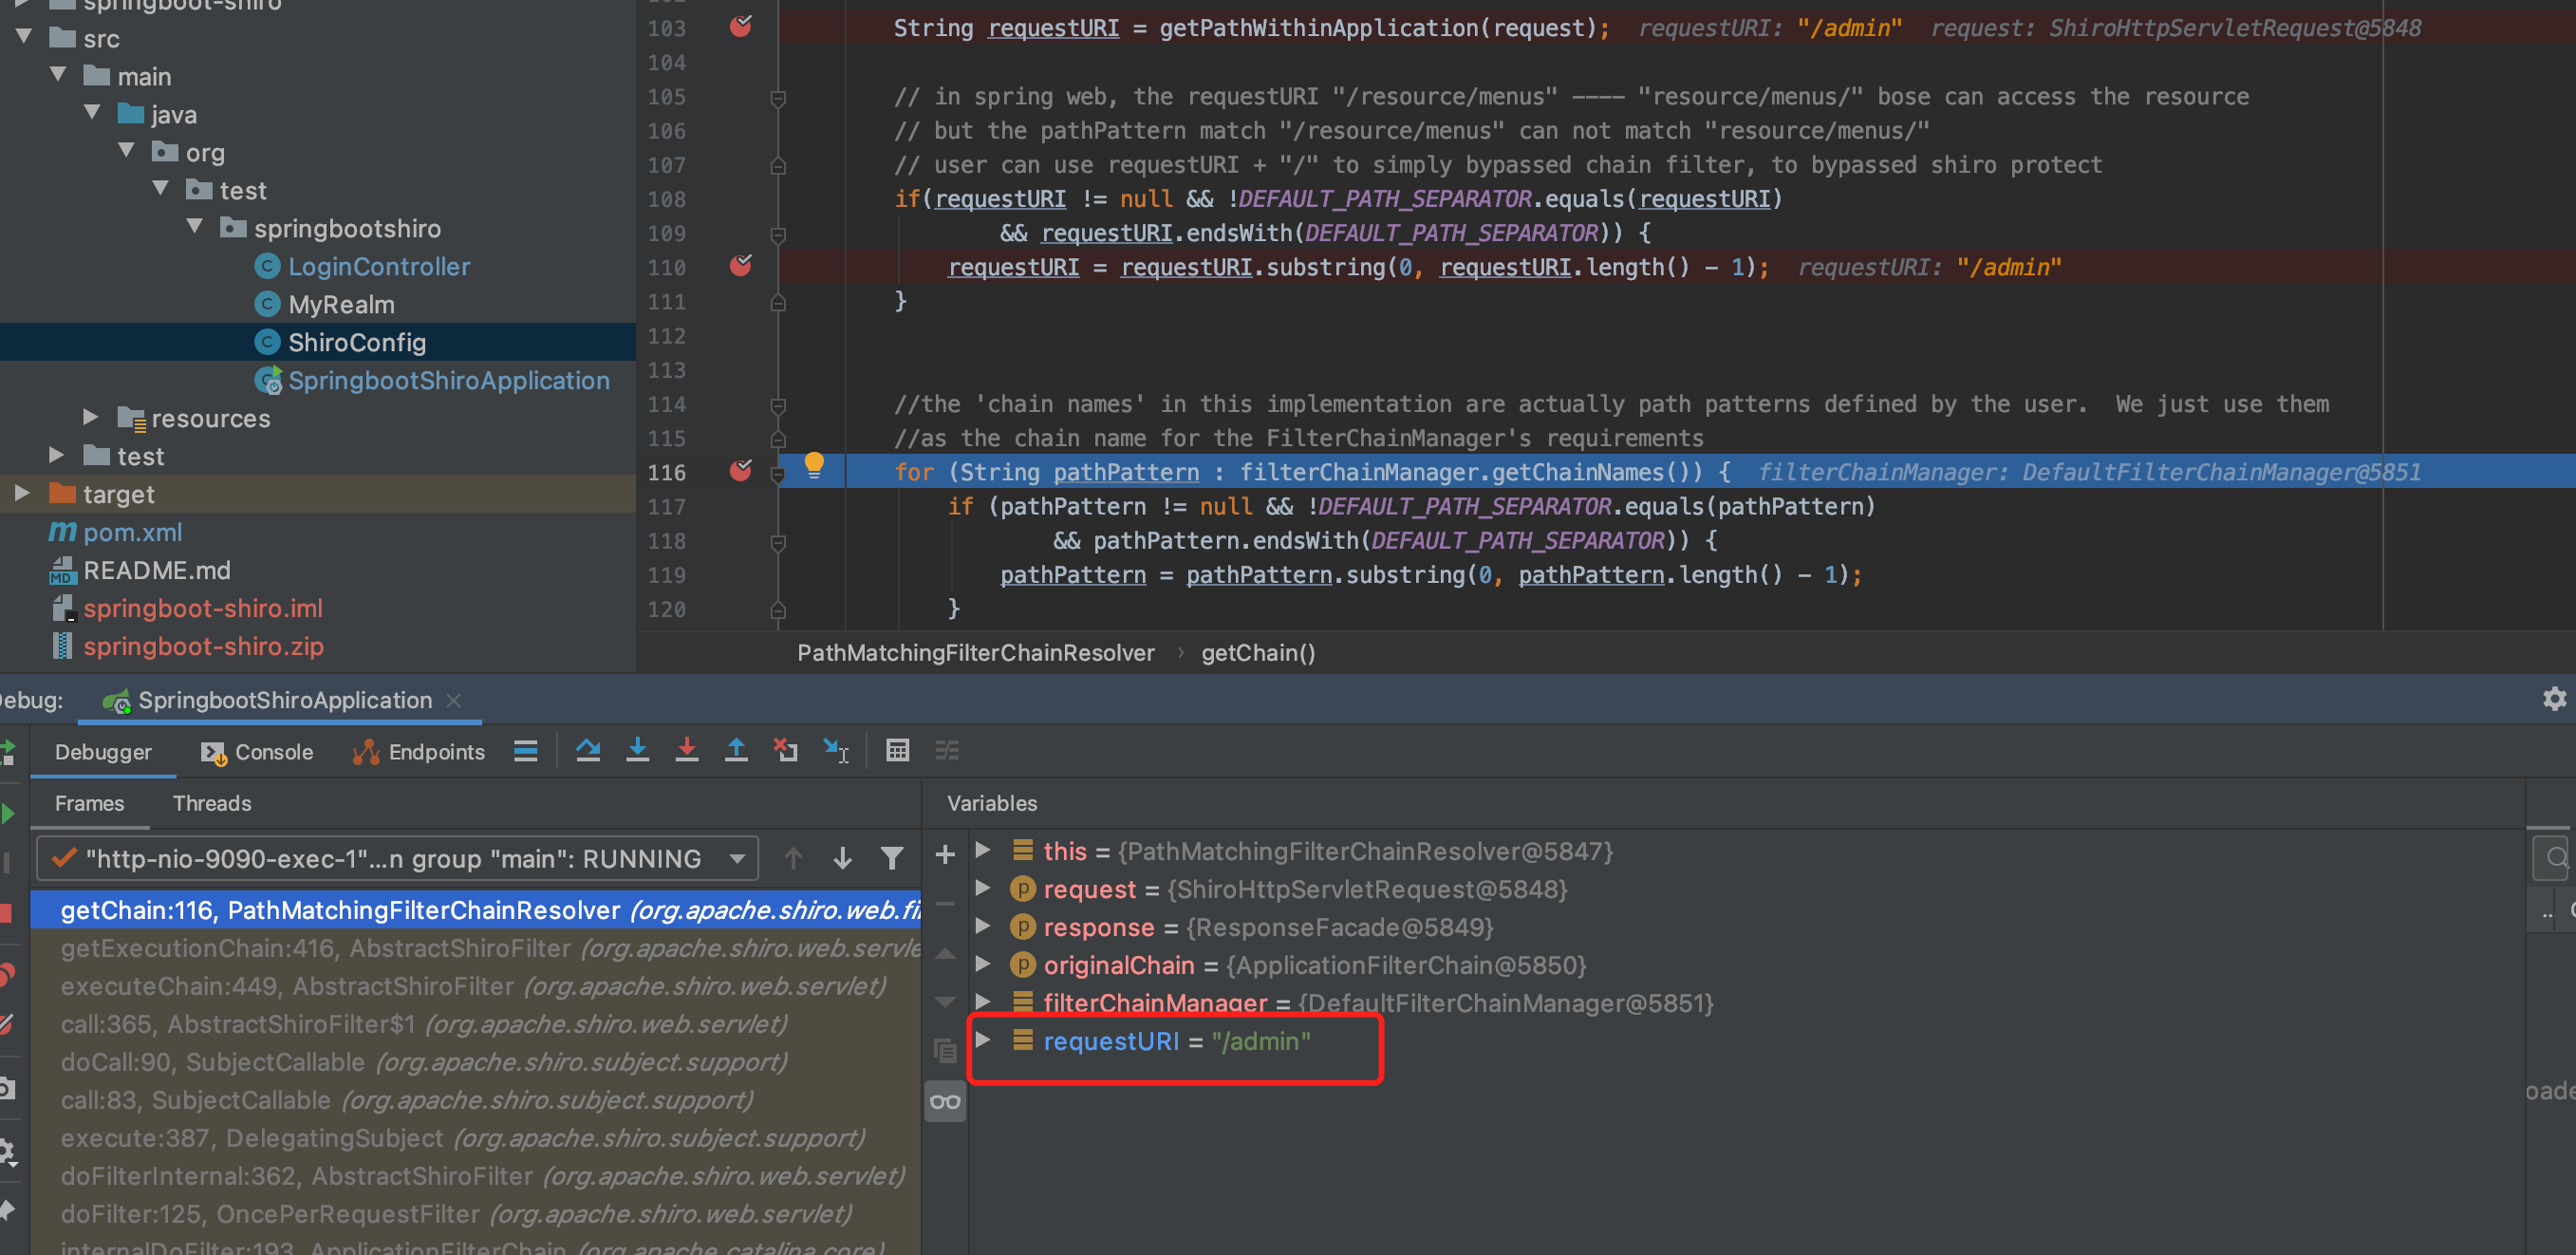Viewport: 2576px width, 1255px height.
Task: Click the Run to Cursor icon
Action: coord(835,750)
